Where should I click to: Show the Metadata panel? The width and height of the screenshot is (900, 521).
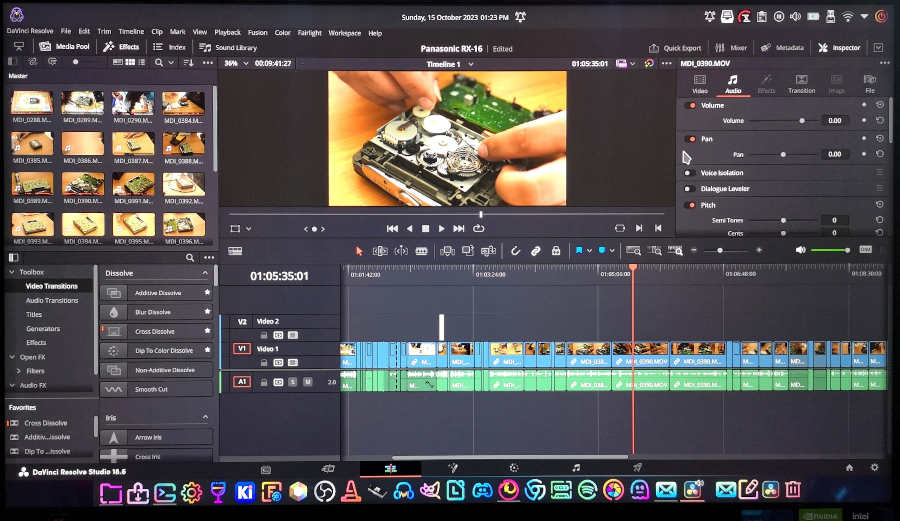pos(782,48)
